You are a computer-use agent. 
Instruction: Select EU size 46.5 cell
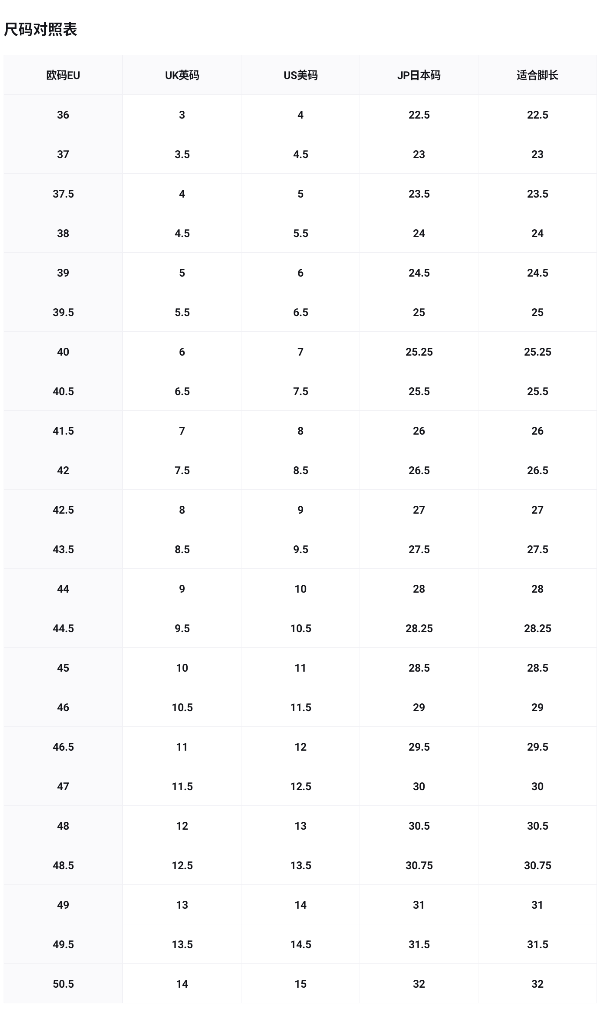63,747
